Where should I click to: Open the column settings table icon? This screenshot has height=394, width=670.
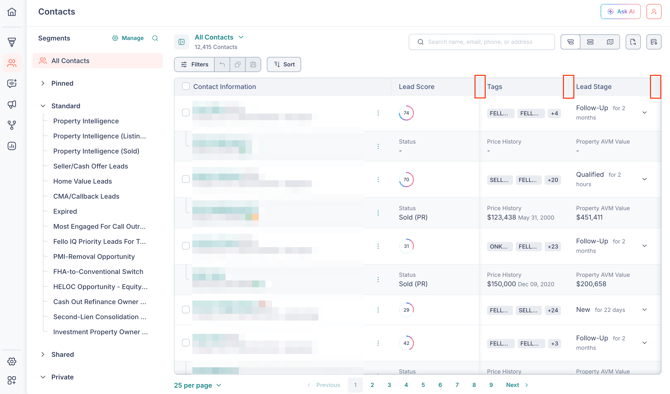[654, 42]
